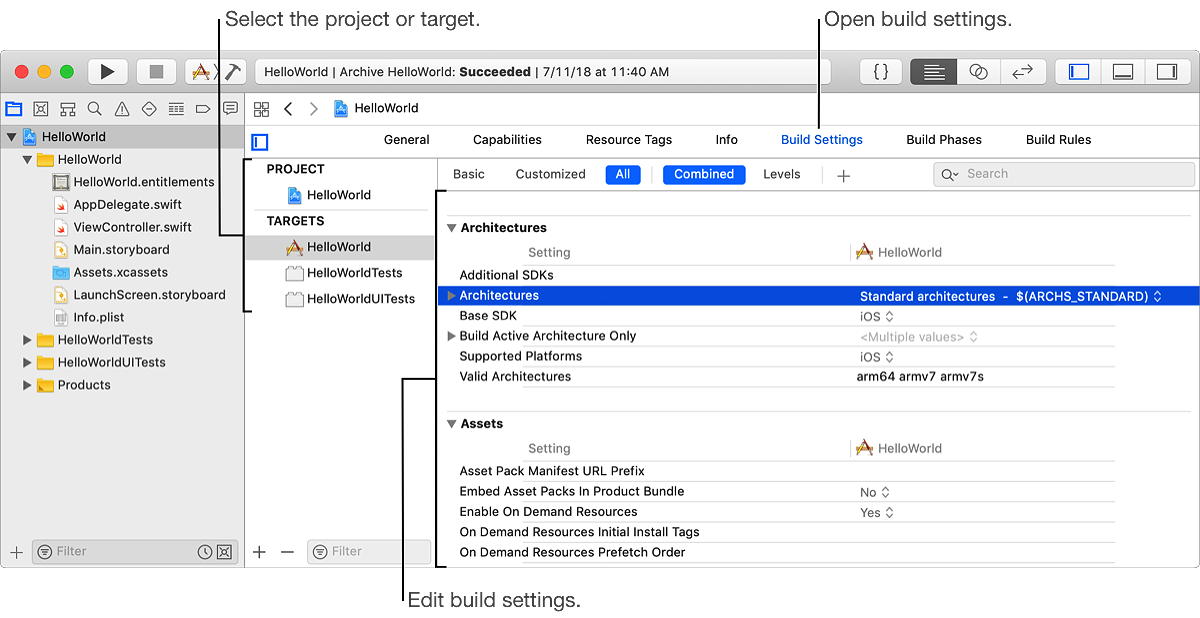Remove the selected target with minus button
The image size is (1200, 618).
pos(288,552)
